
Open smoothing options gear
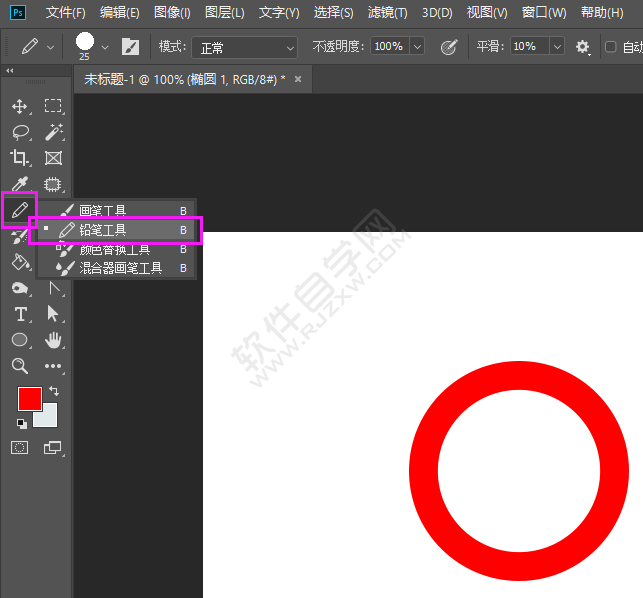click(582, 47)
